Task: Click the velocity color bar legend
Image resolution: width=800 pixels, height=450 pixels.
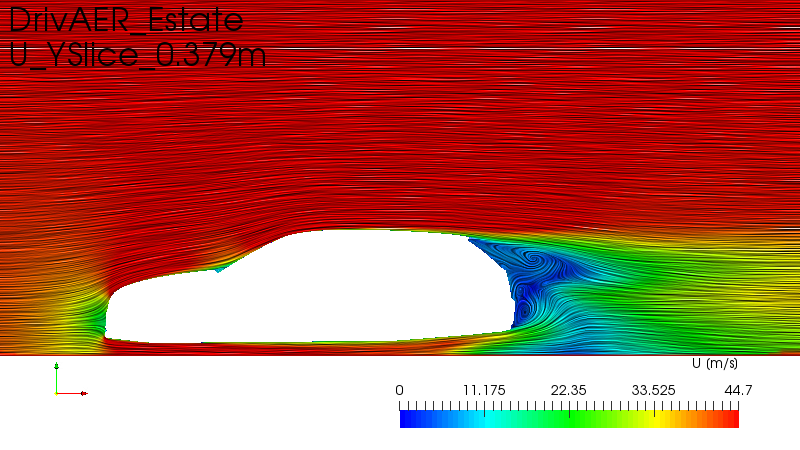Action: (x=569, y=419)
